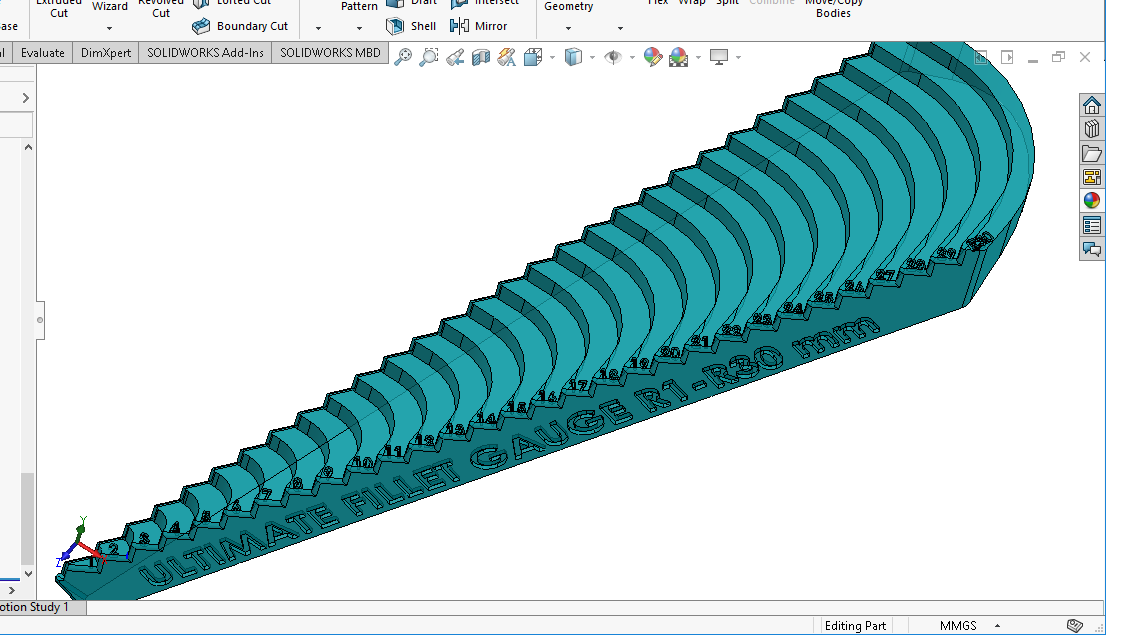Expand View Orientation dropdown arrow
This screenshot has width=1126, height=640.
coord(552,57)
